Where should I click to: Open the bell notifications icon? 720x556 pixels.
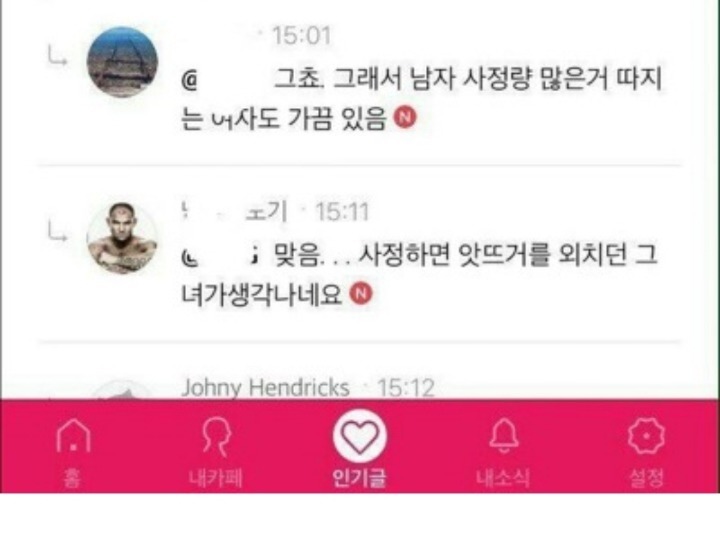(x=504, y=435)
